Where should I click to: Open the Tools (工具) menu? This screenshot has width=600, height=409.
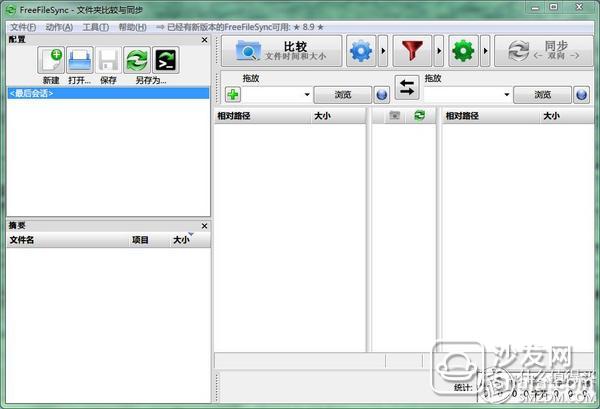tap(96, 27)
